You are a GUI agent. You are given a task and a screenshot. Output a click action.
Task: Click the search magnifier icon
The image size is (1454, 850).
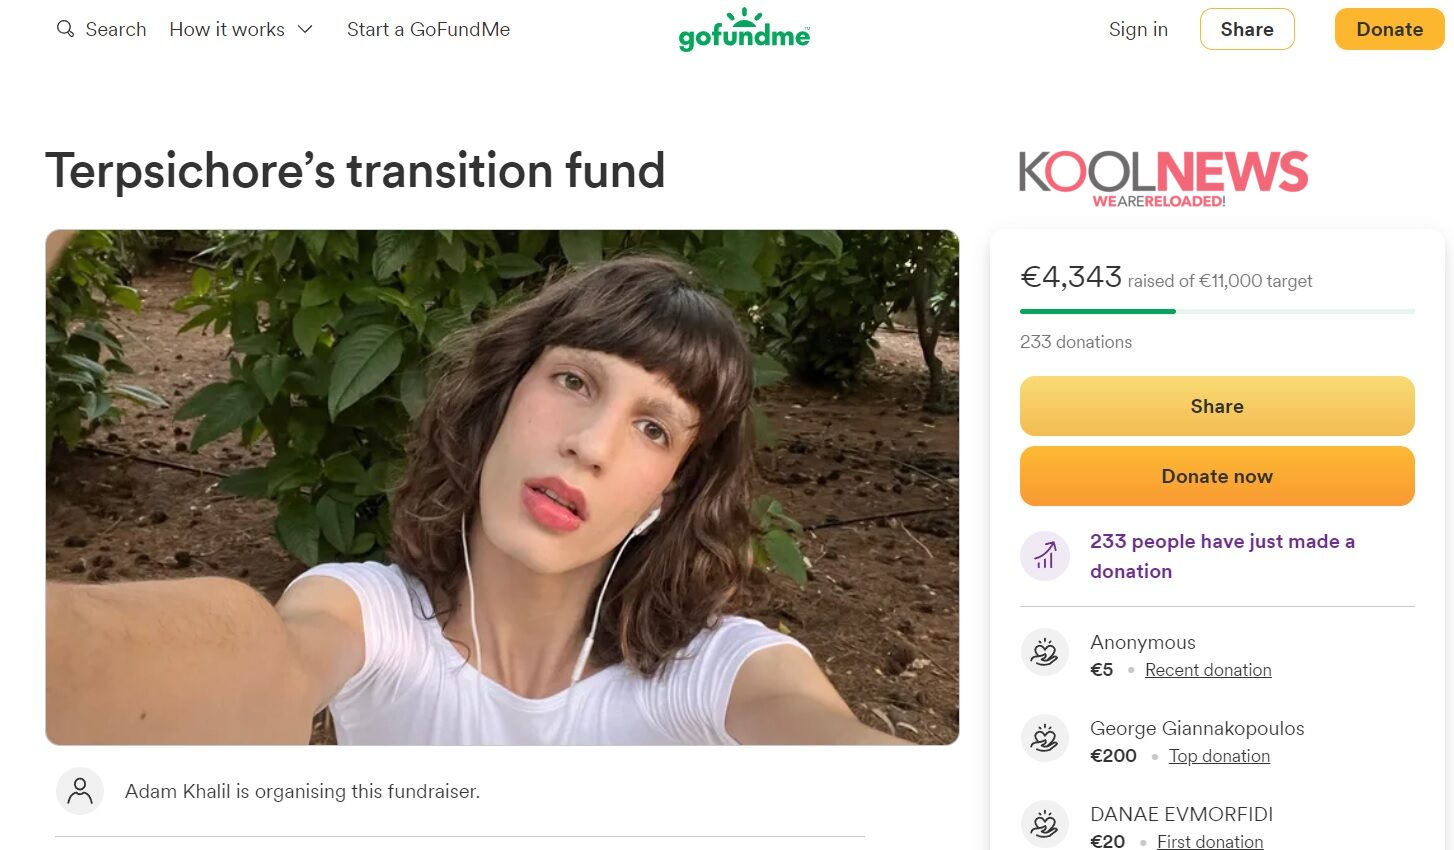pyautogui.click(x=65, y=29)
